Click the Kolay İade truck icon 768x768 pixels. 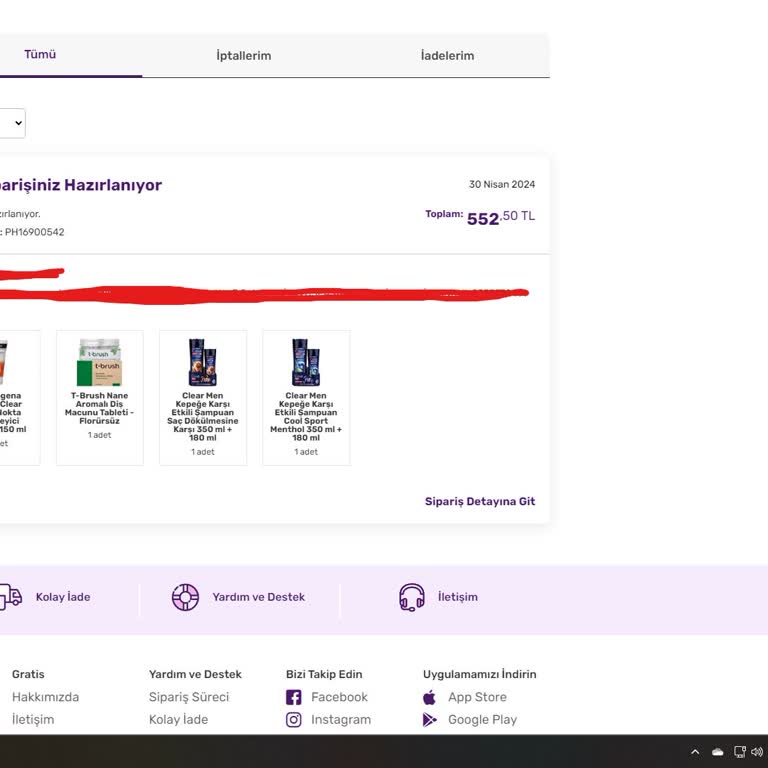click(10, 597)
